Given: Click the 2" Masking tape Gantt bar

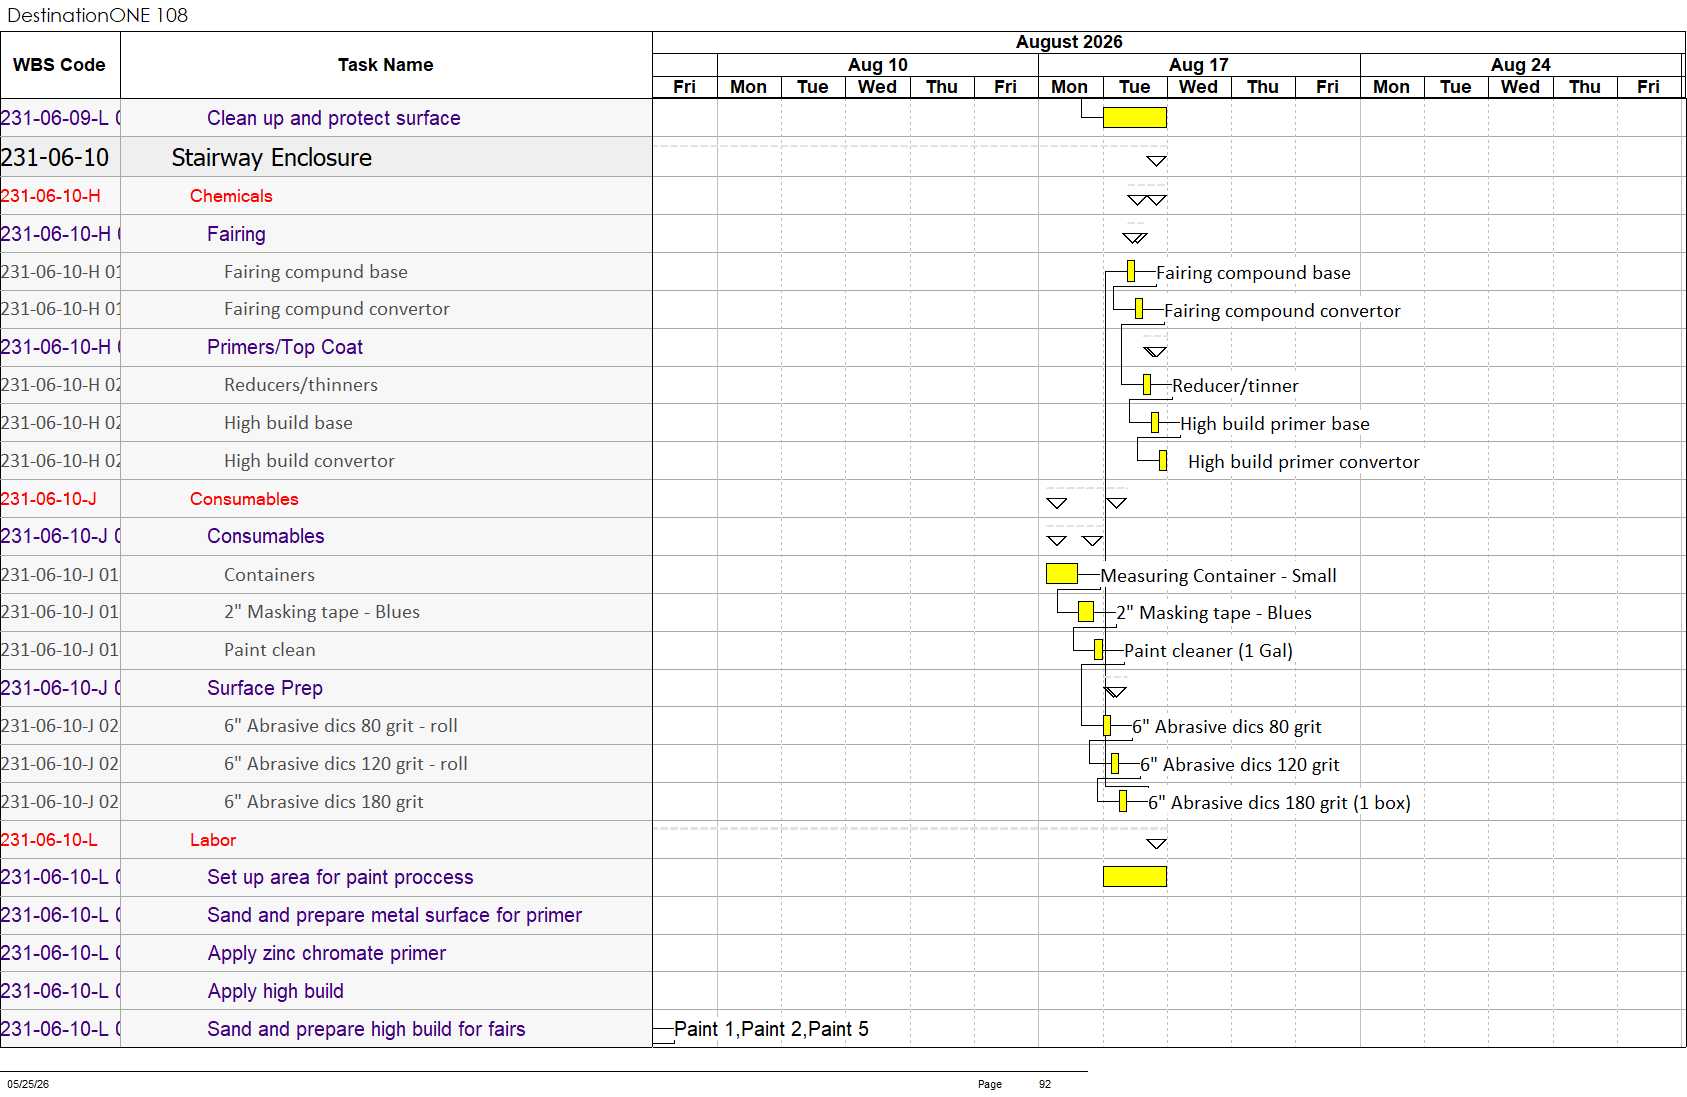Looking at the screenshot, I should [1086, 611].
